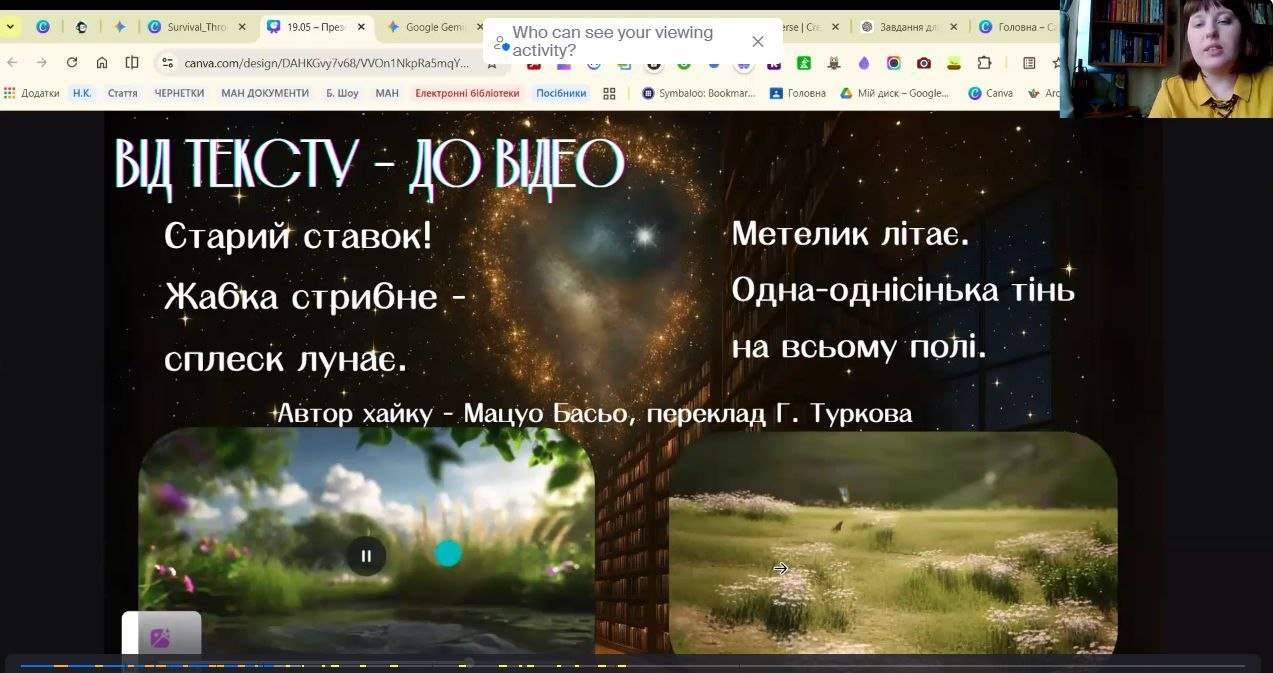Go forward to the next page

42,62
